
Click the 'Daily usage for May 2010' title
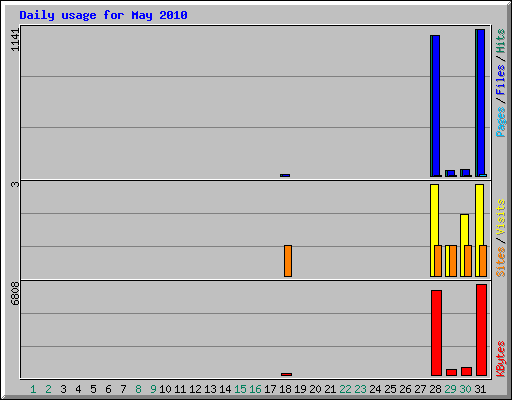[103, 15]
